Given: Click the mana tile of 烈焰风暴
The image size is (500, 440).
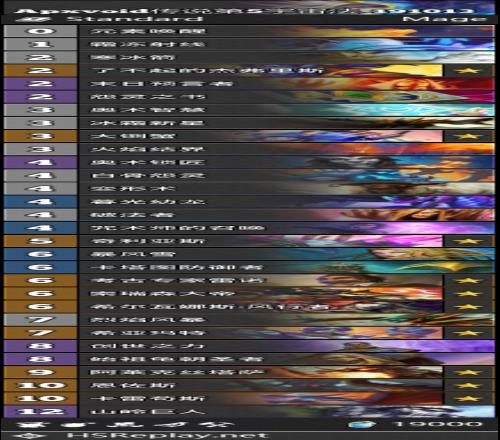Looking at the screenshot, I should [x=40, y=320].
